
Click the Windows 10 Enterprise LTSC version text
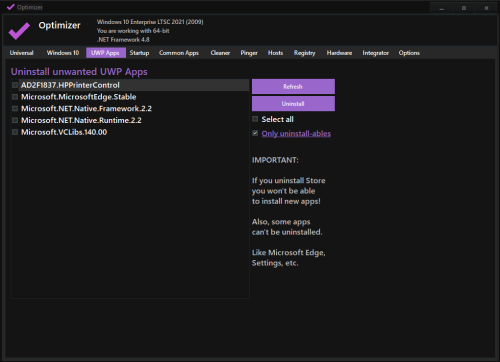click(150, 22)
